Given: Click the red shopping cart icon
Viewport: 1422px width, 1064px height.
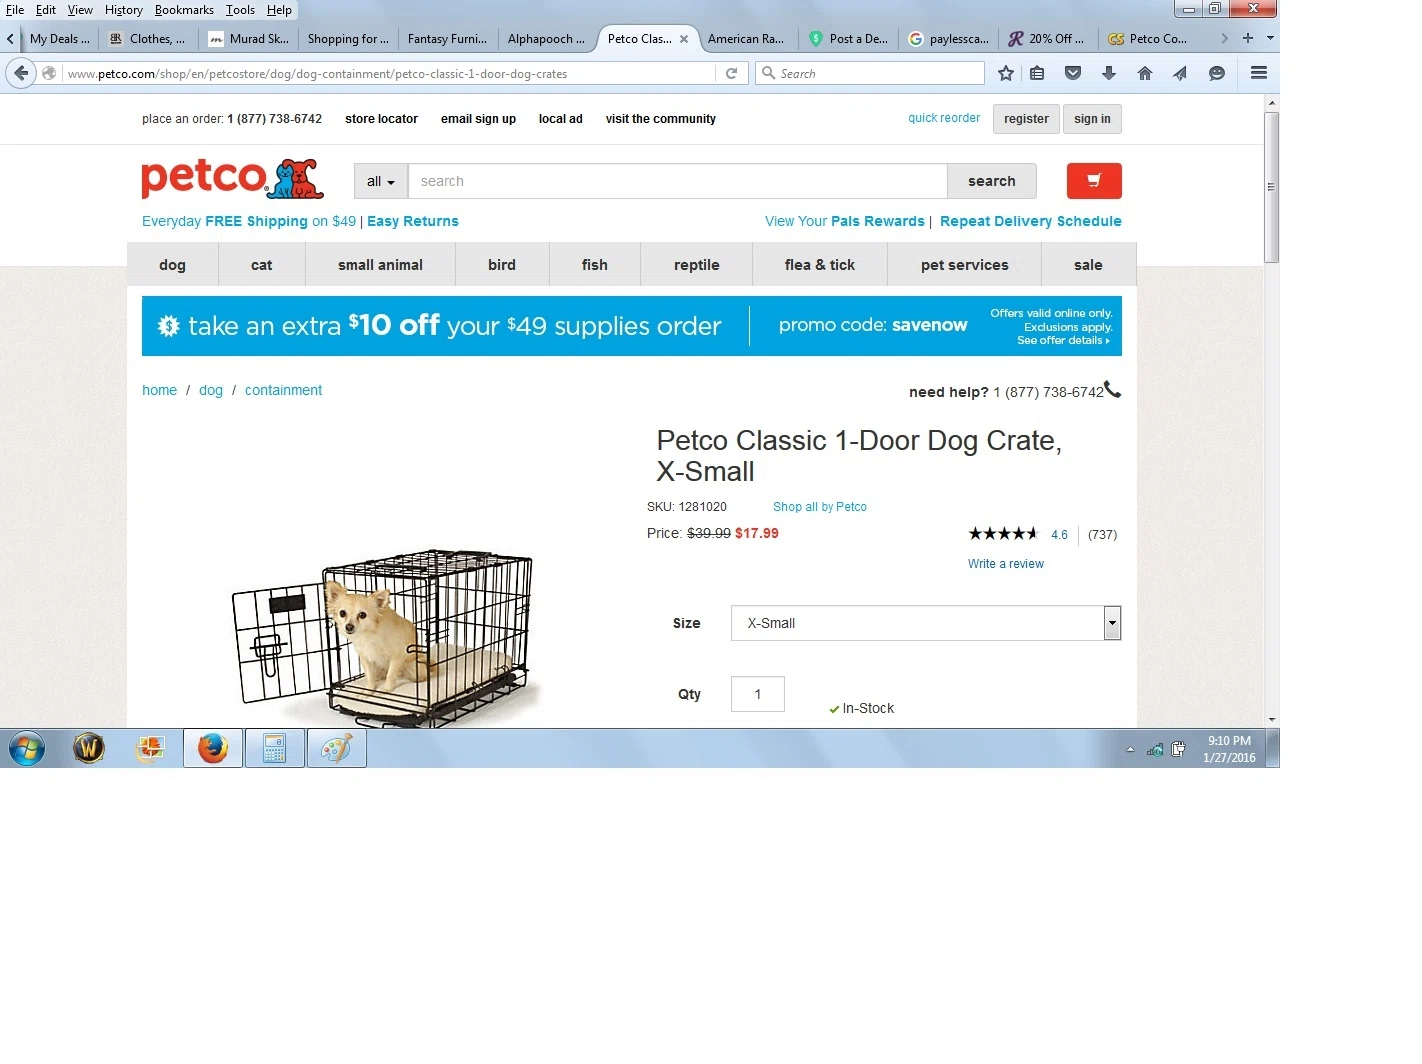Looking at the screenshot, I should point(1094,181).
